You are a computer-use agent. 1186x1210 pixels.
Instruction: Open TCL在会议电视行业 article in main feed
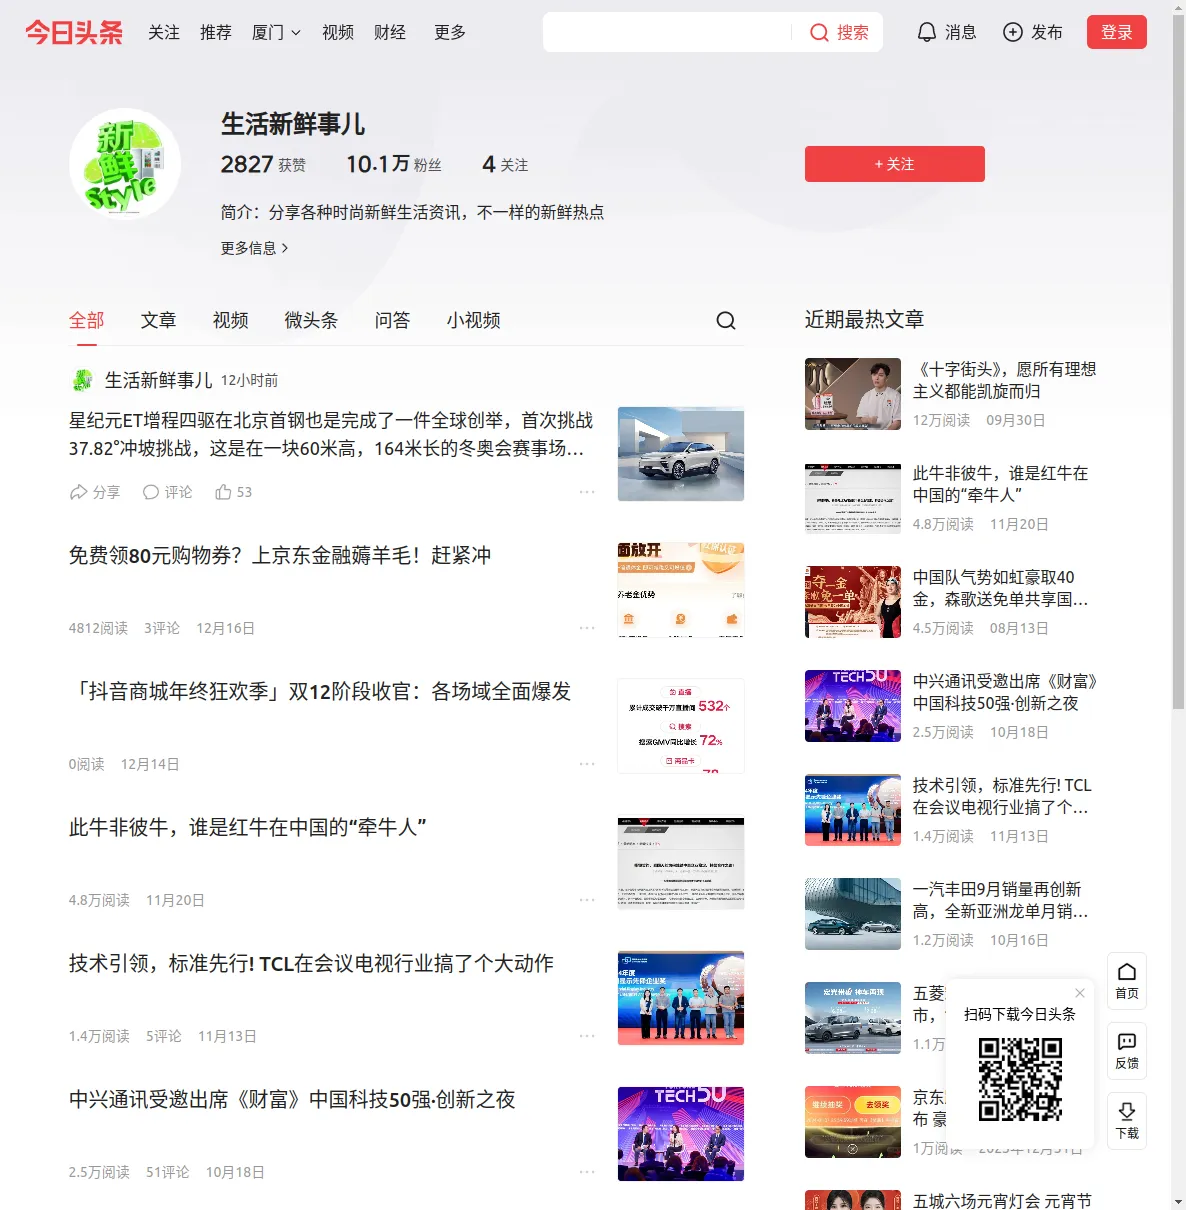[311, 964]
